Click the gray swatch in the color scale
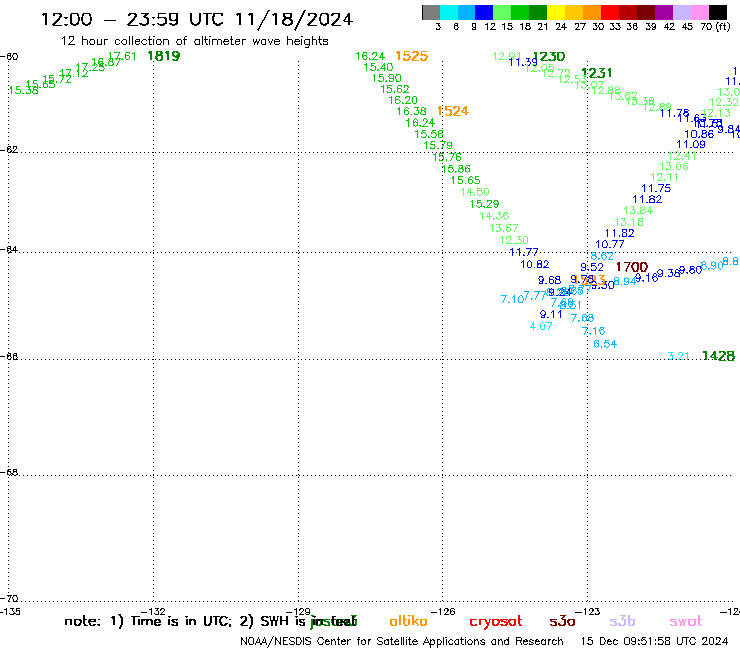The height and width of the screenshot is (650, 740). (x=431, y=12)
